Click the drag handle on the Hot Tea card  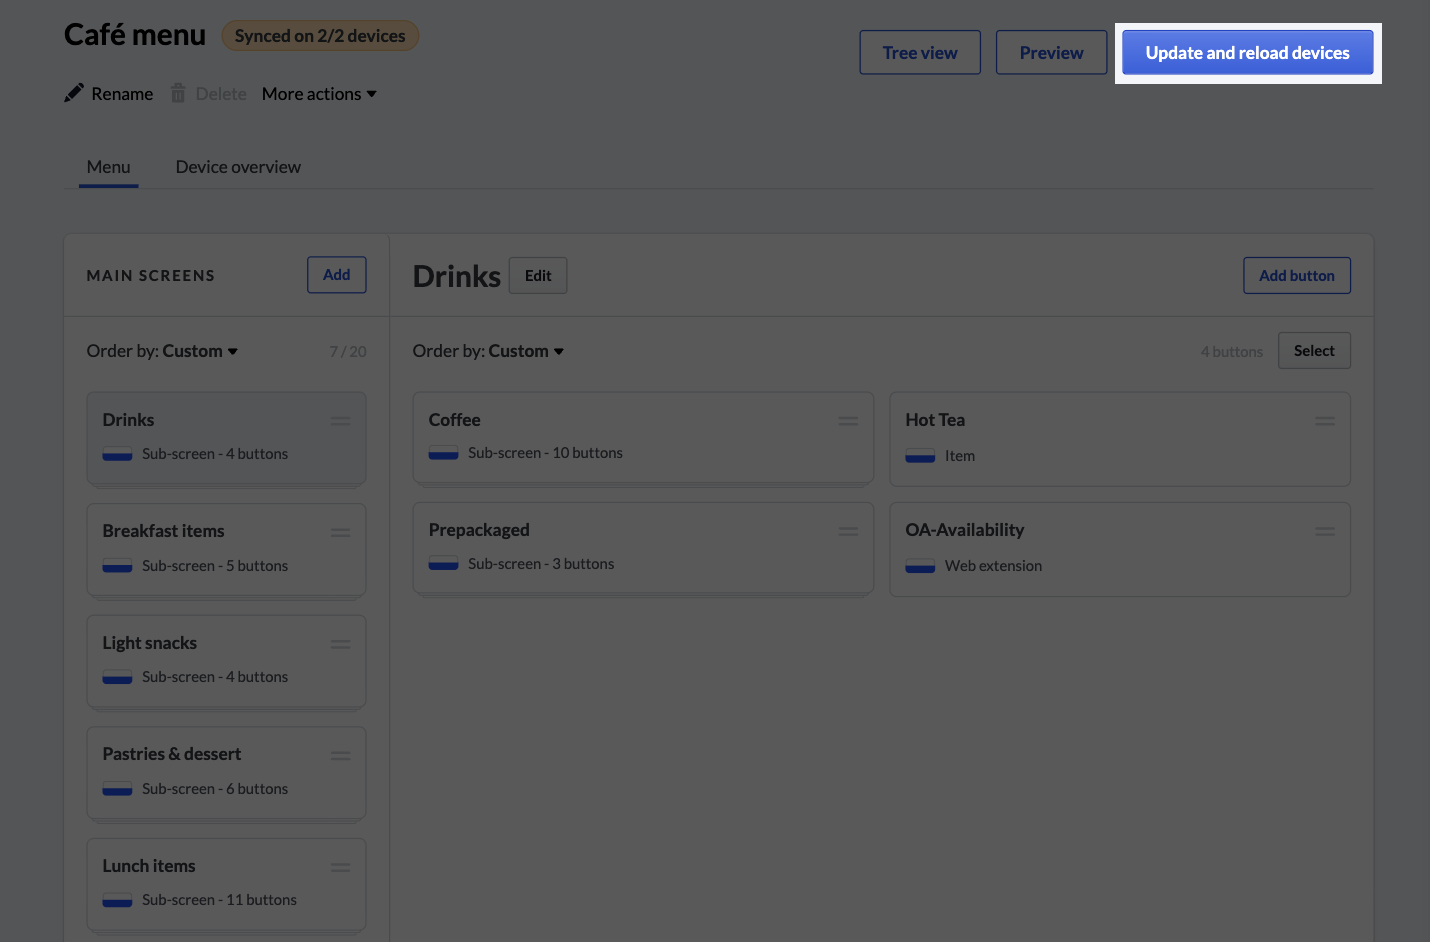click(x=1325, y=420)
